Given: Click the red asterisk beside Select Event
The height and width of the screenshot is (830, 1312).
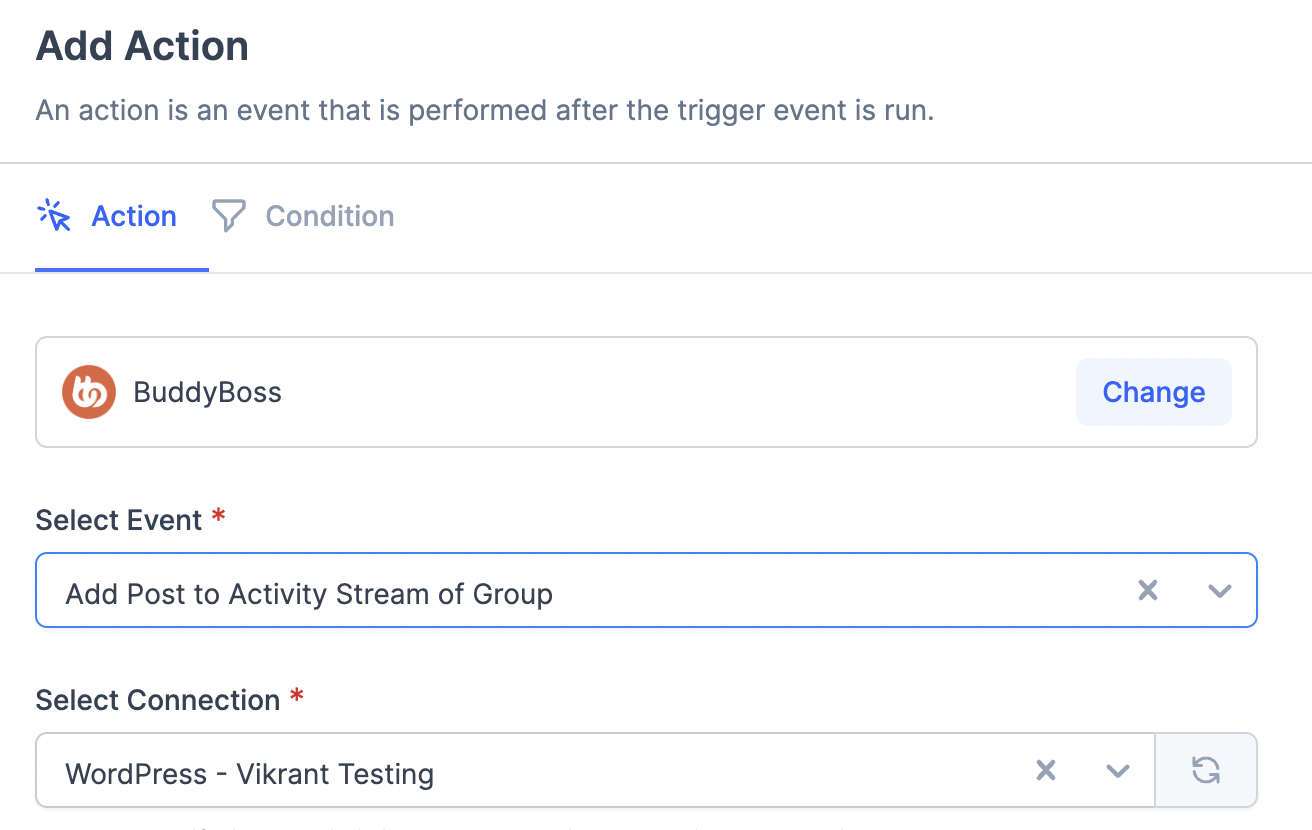Looking at the screenshot, I should 219,517.
